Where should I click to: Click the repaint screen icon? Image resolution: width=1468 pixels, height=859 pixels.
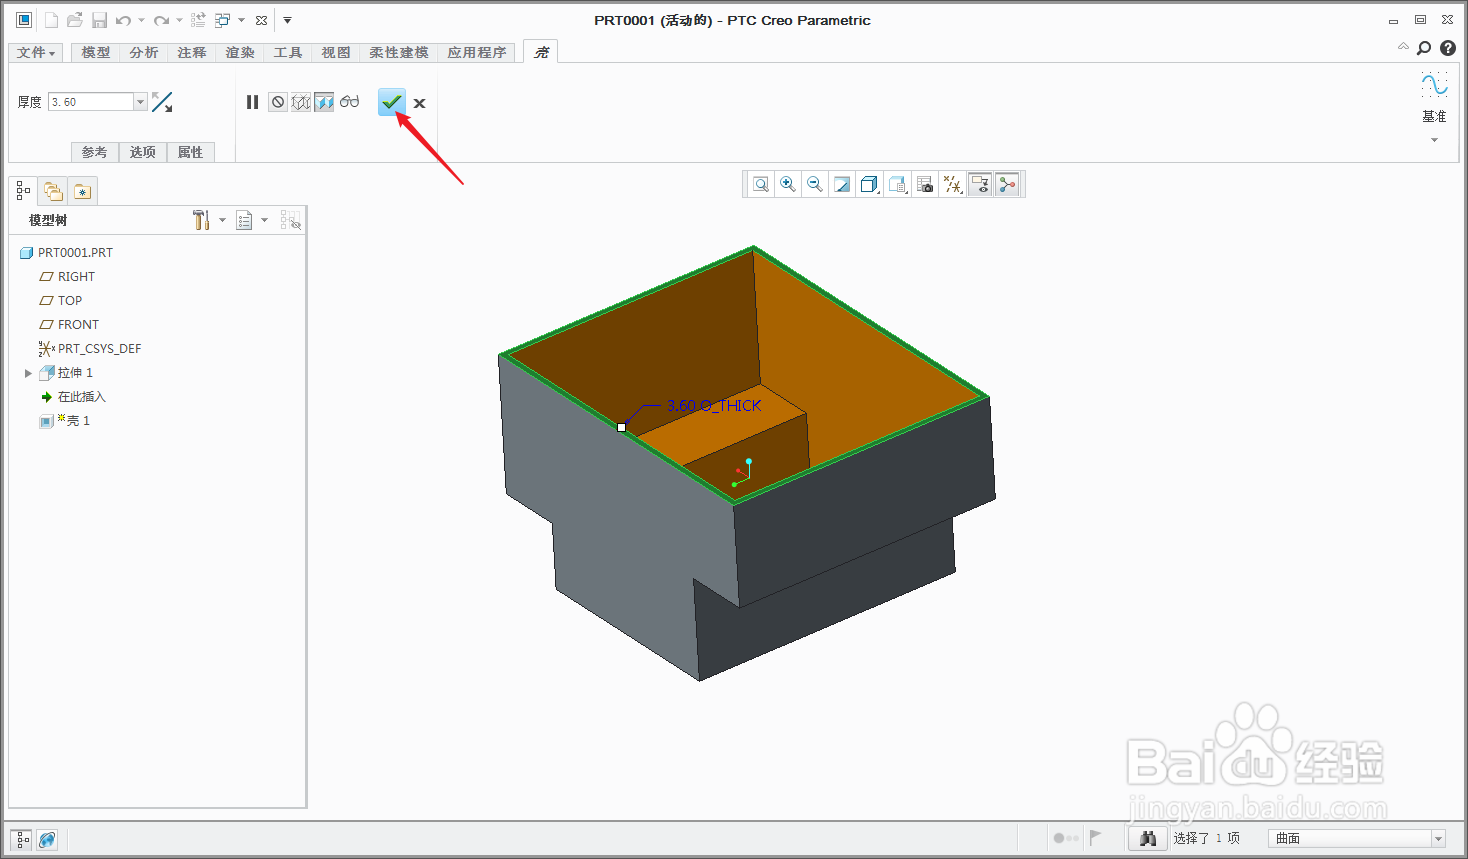[842, 184]
